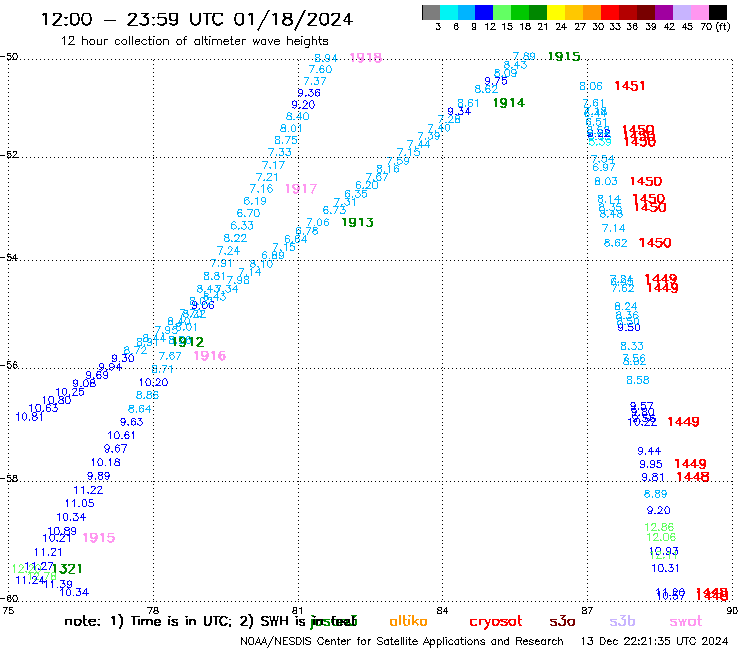Screen dimensions: 740x650
Task: Click the wave height value '10.20'
Action: 153,382
